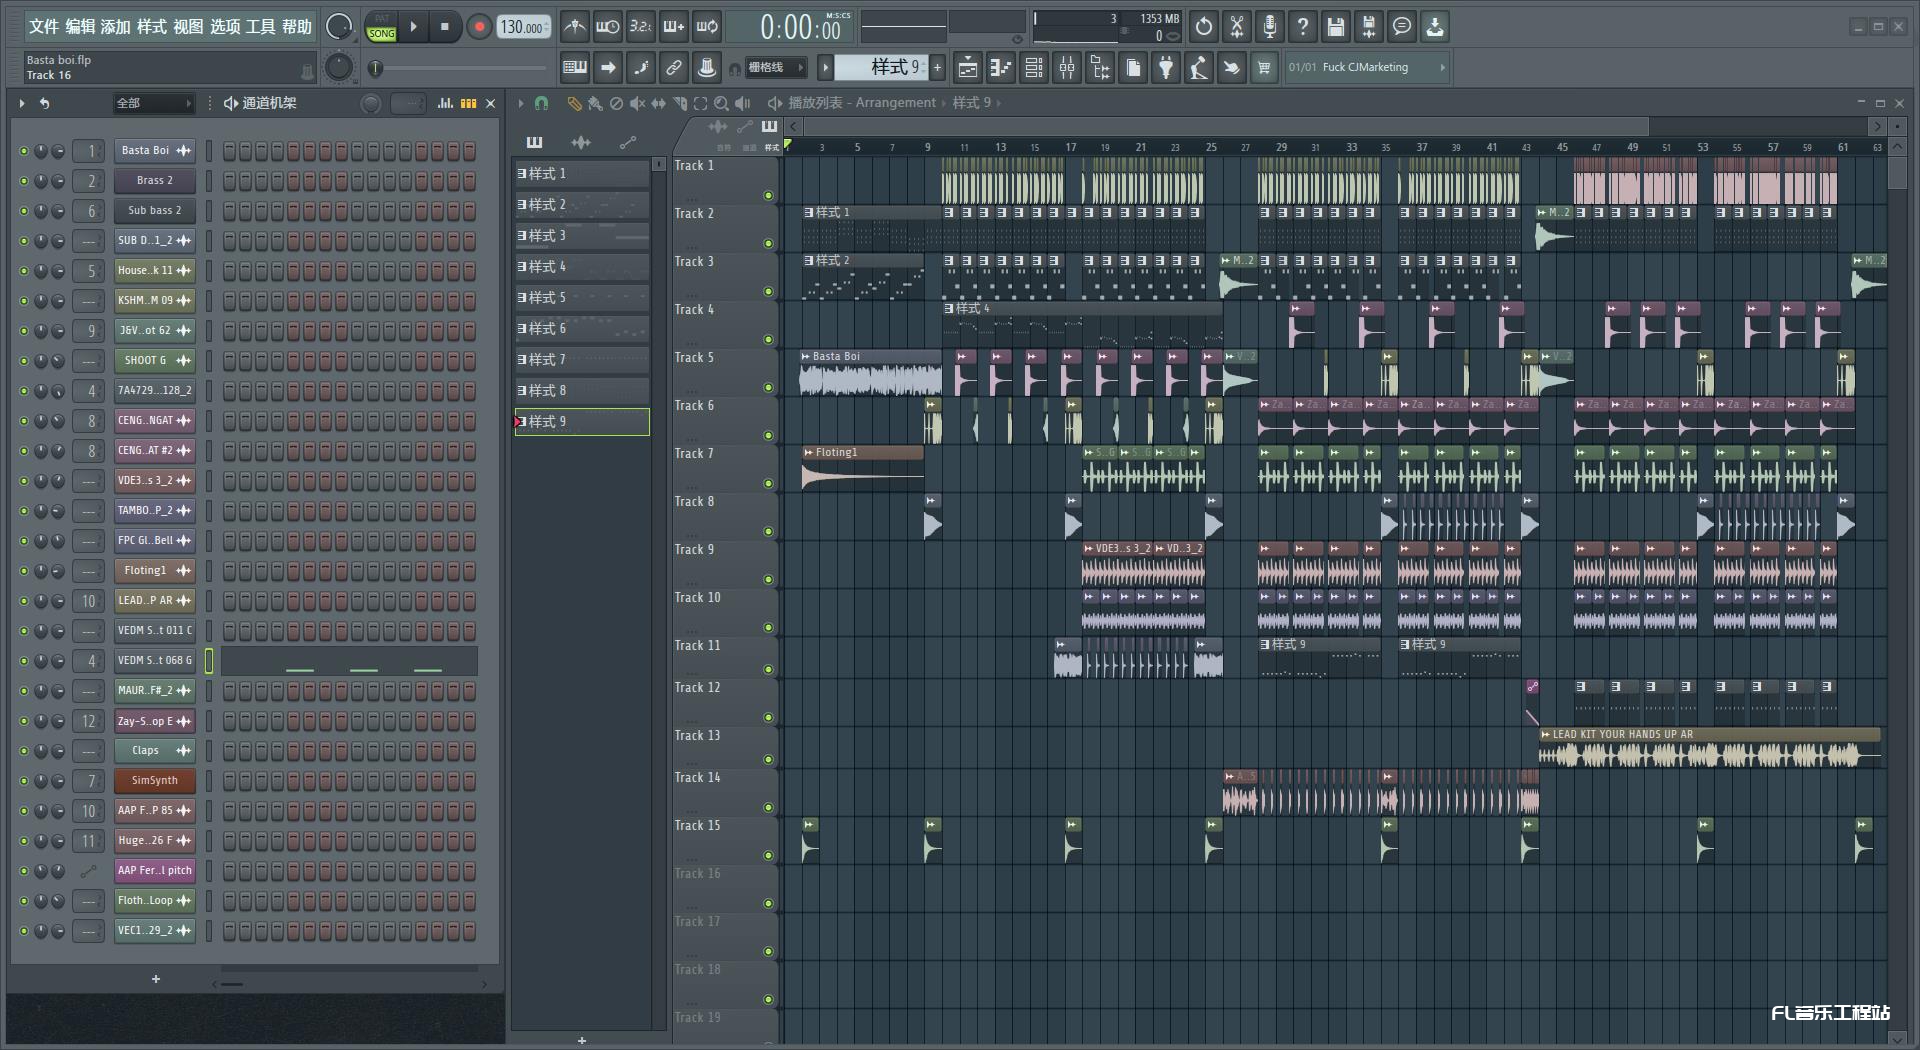Toggle playlist snap magnet icon
Screen dimensions: 1920x1050
[541, 103]
